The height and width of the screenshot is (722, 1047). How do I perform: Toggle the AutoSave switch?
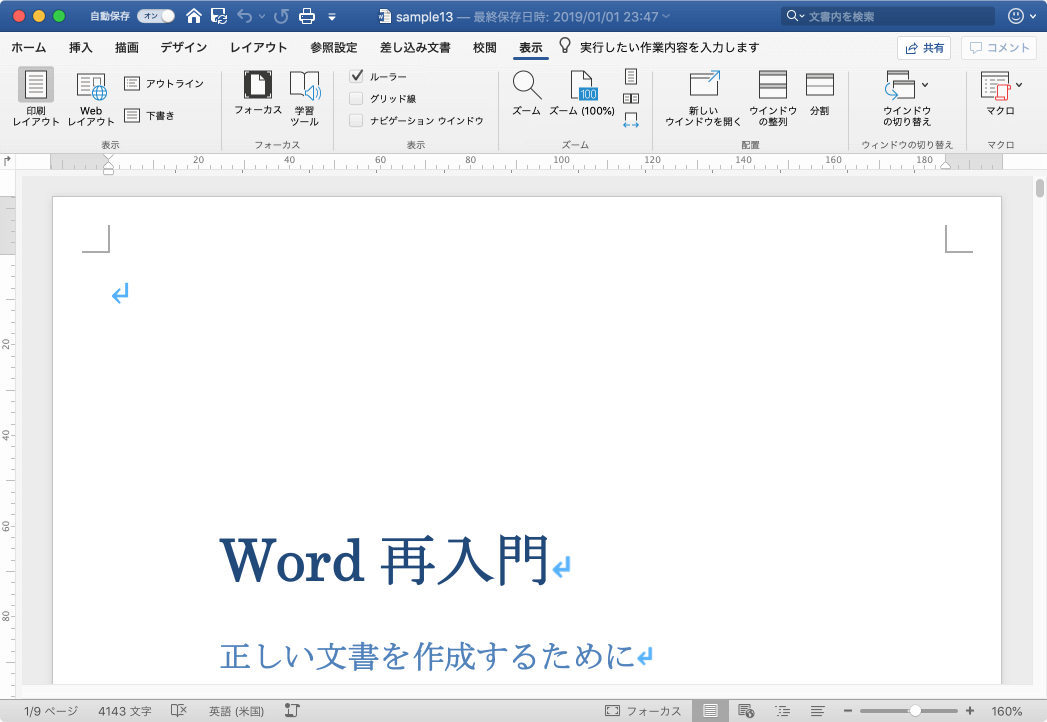pyautogui.click(x=155, y=16)
